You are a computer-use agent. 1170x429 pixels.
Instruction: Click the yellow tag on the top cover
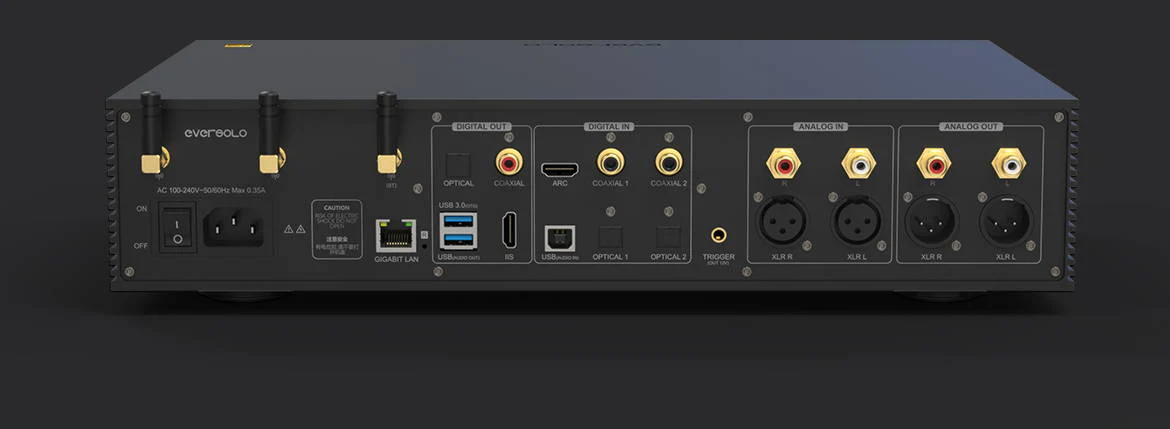[x=238, y=46]
